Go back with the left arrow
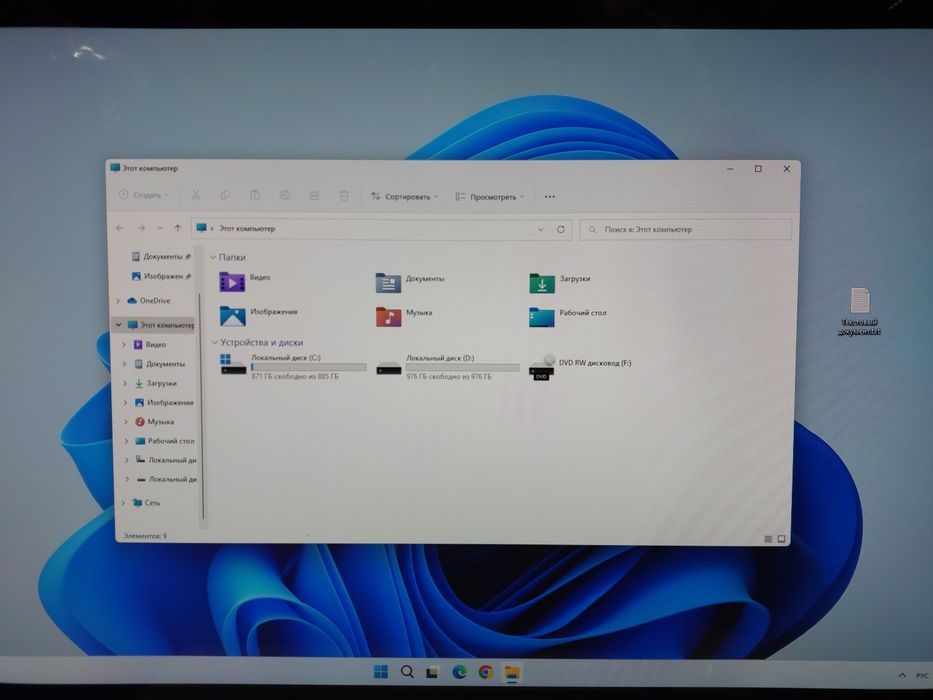 tap(120, 228)
